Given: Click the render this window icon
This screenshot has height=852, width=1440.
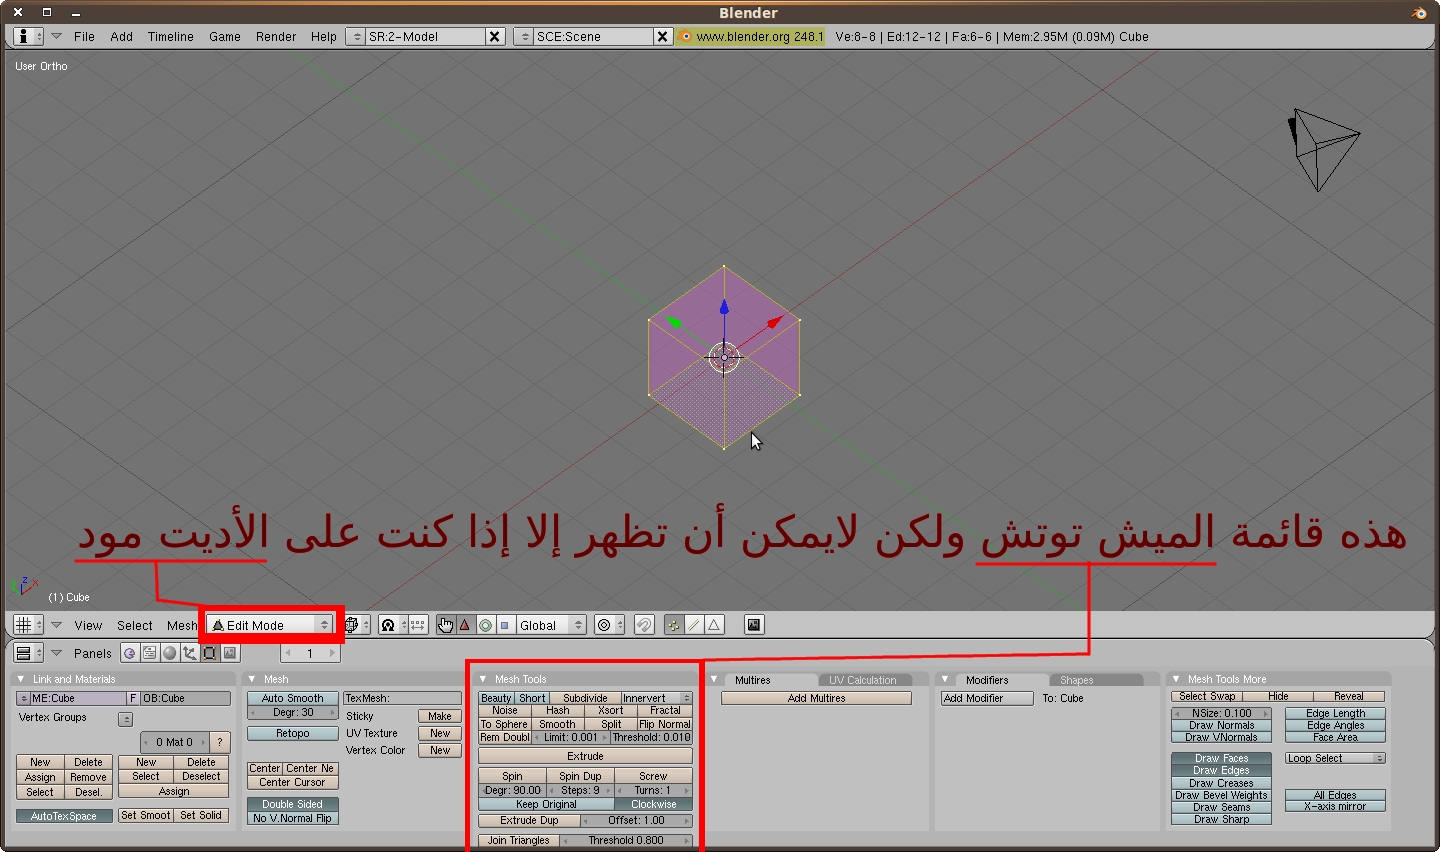Looking at the screenshot, I should tap(754, 625).
